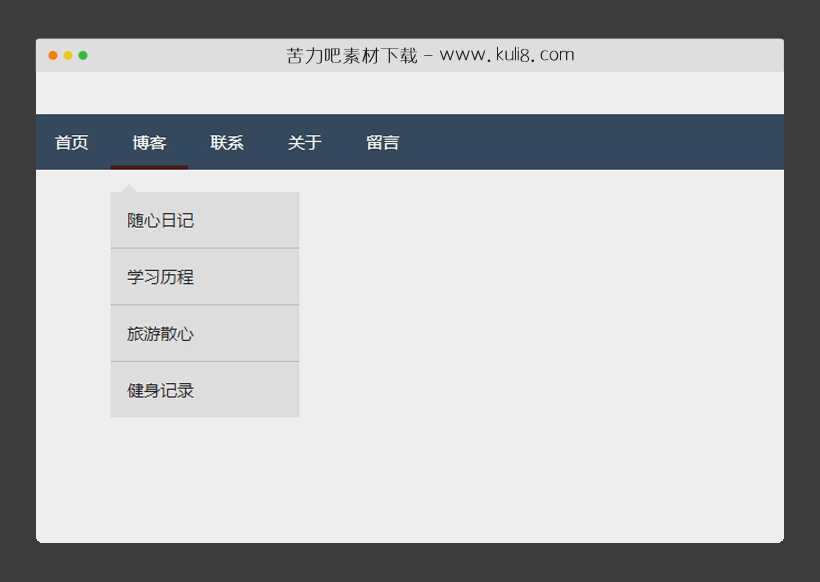Select 首页 in the navigation bar
Screen dimensions: 820x582
(71, 142)
